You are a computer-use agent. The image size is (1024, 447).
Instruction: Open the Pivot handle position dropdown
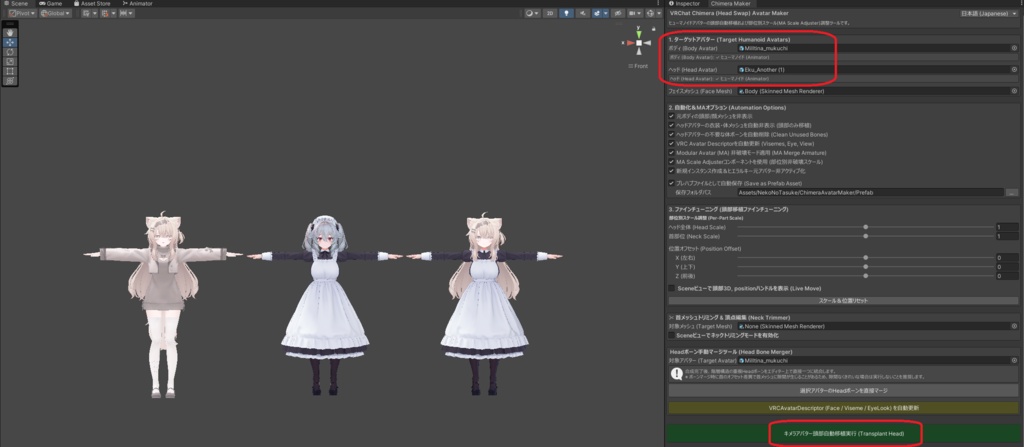coord(22,13)
